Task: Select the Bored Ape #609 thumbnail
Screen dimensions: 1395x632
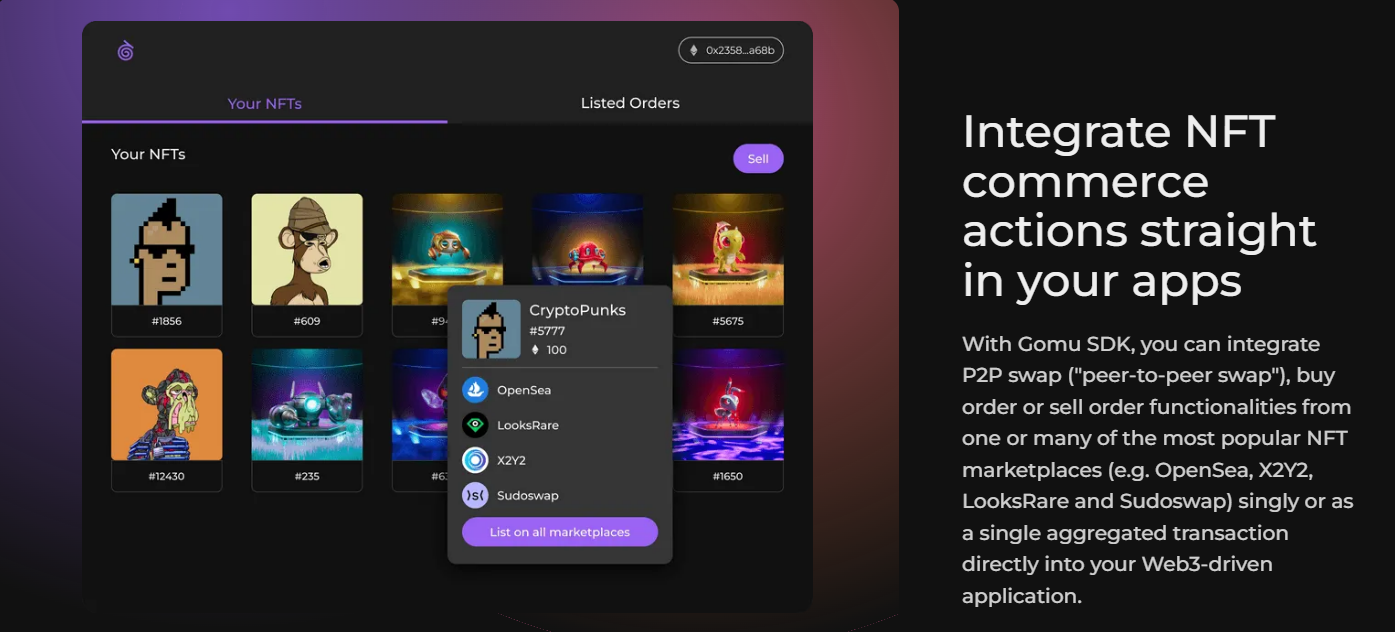Action: pyautogui.click(x=307, y=250)
